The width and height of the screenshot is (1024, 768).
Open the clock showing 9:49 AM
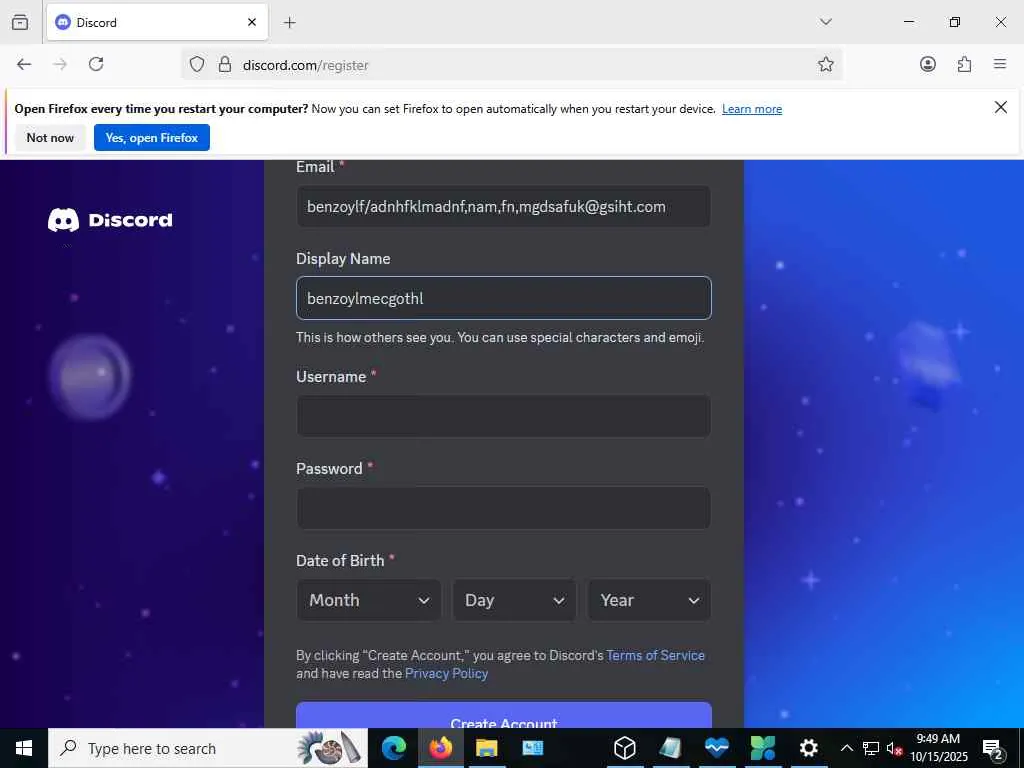pos(938,748)
